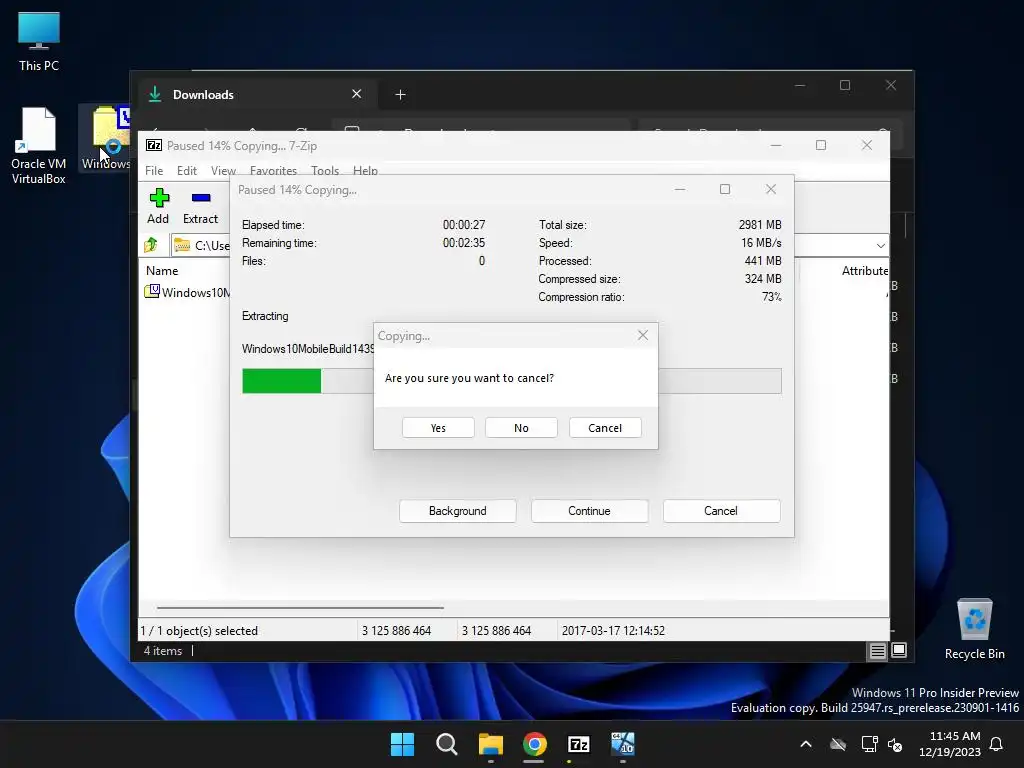Click the 7-Zip Add toolbar icon

coord(159,206)
